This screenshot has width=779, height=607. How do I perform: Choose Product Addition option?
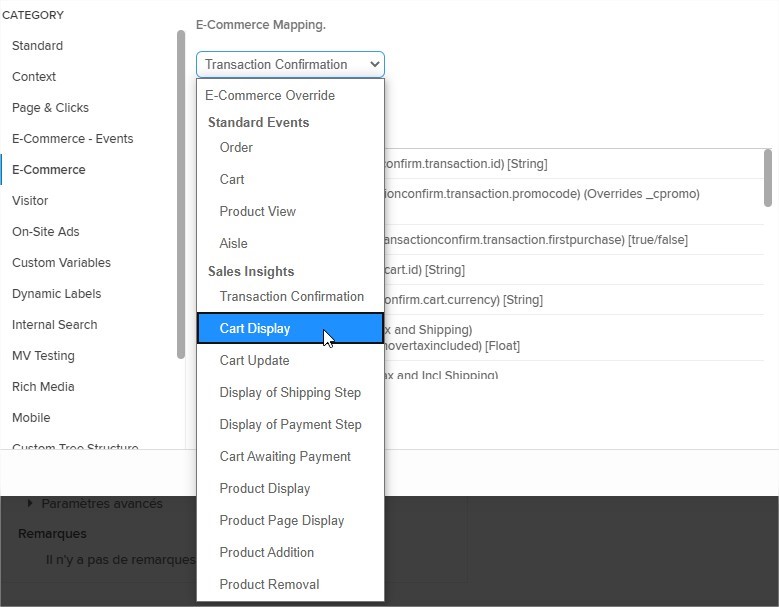coord(266,553)
